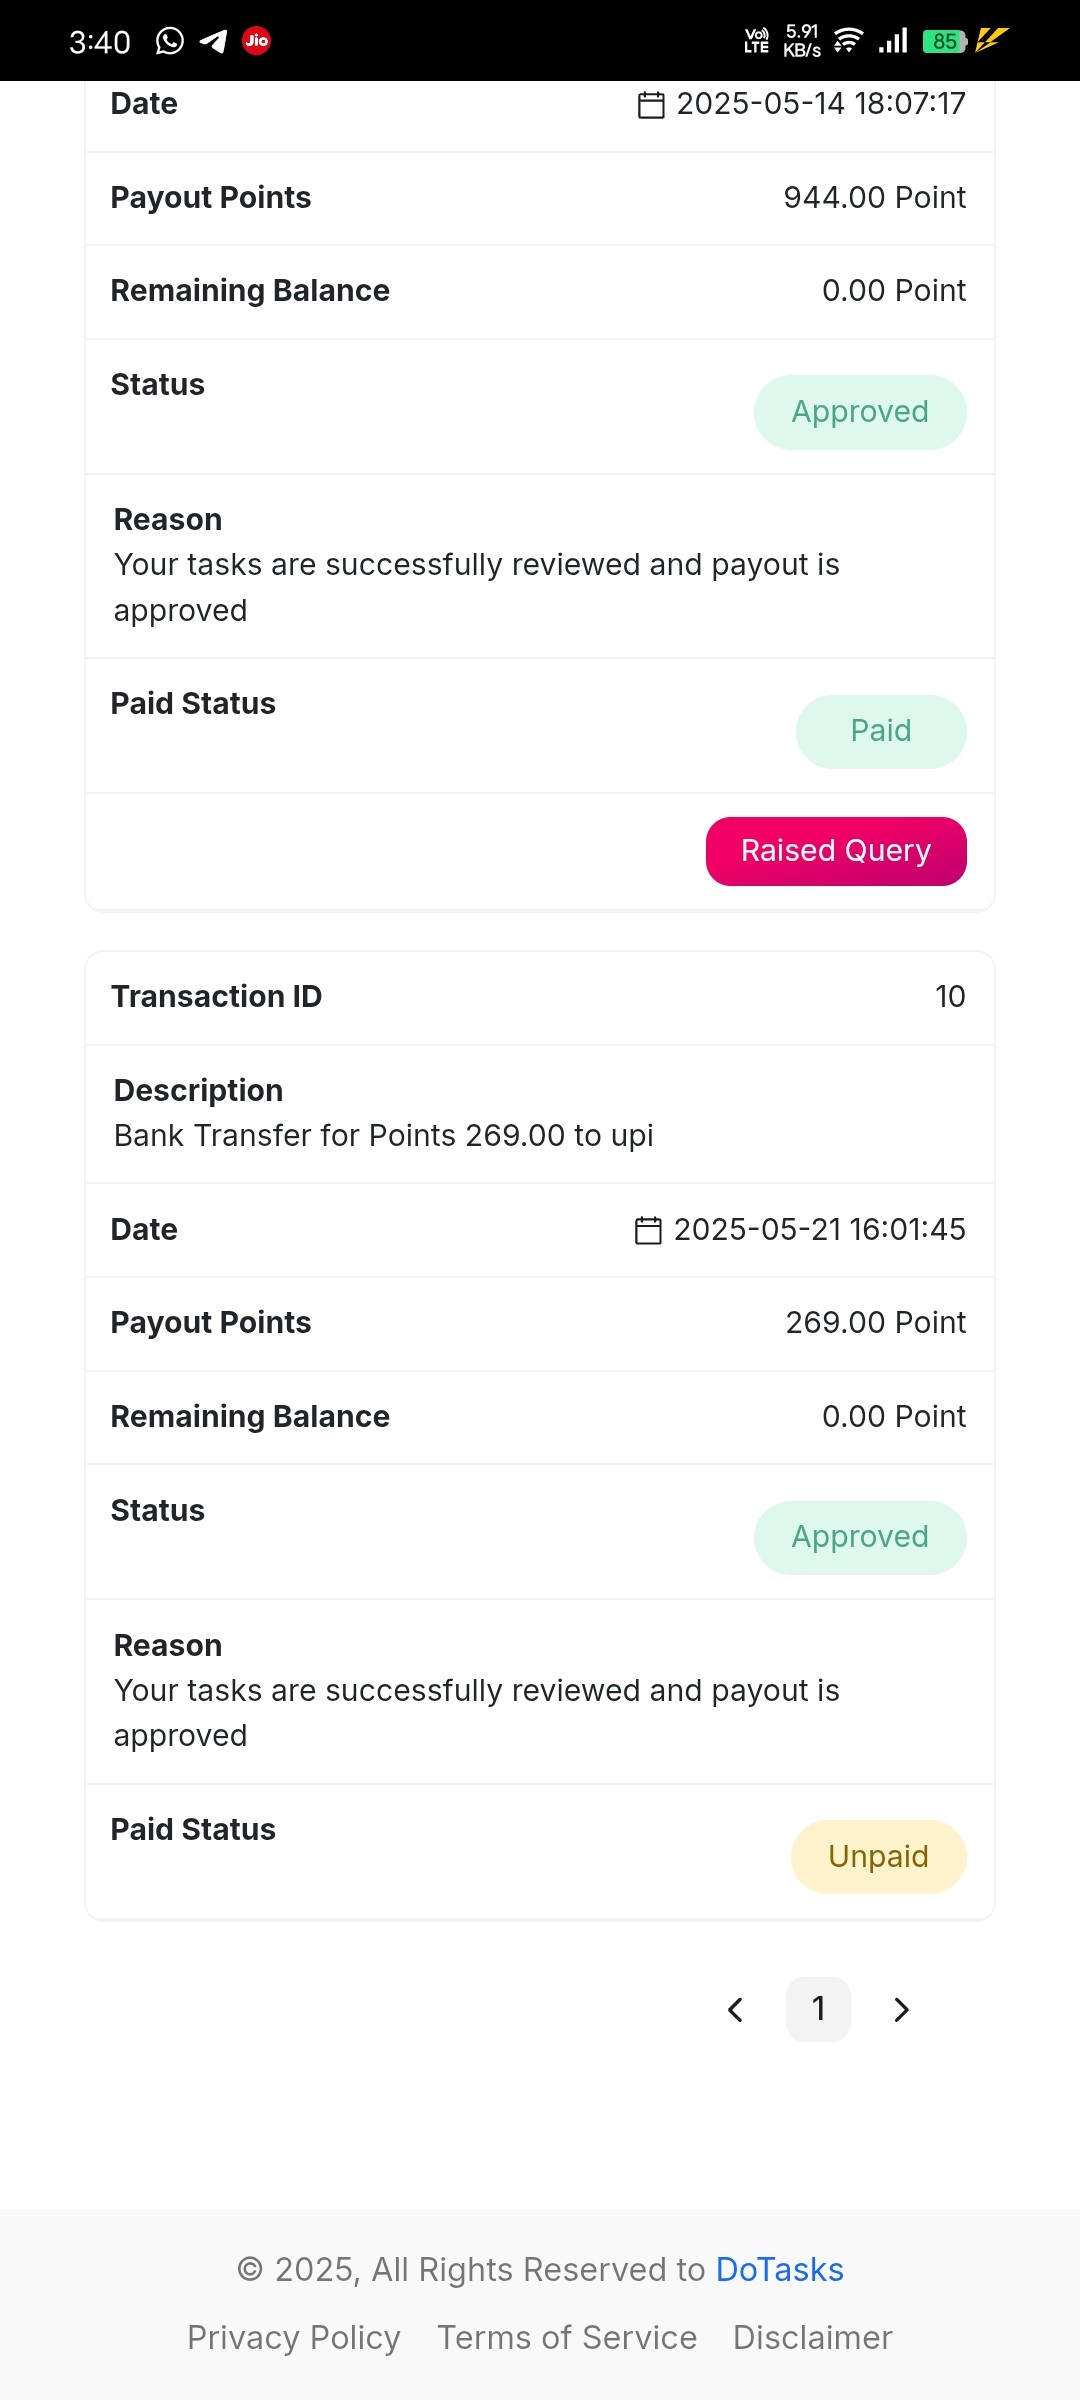Tap the Unpaid status badge
Image resolution: width=1080 pixels, height=2400 pixels.
tap(879, 1857)
